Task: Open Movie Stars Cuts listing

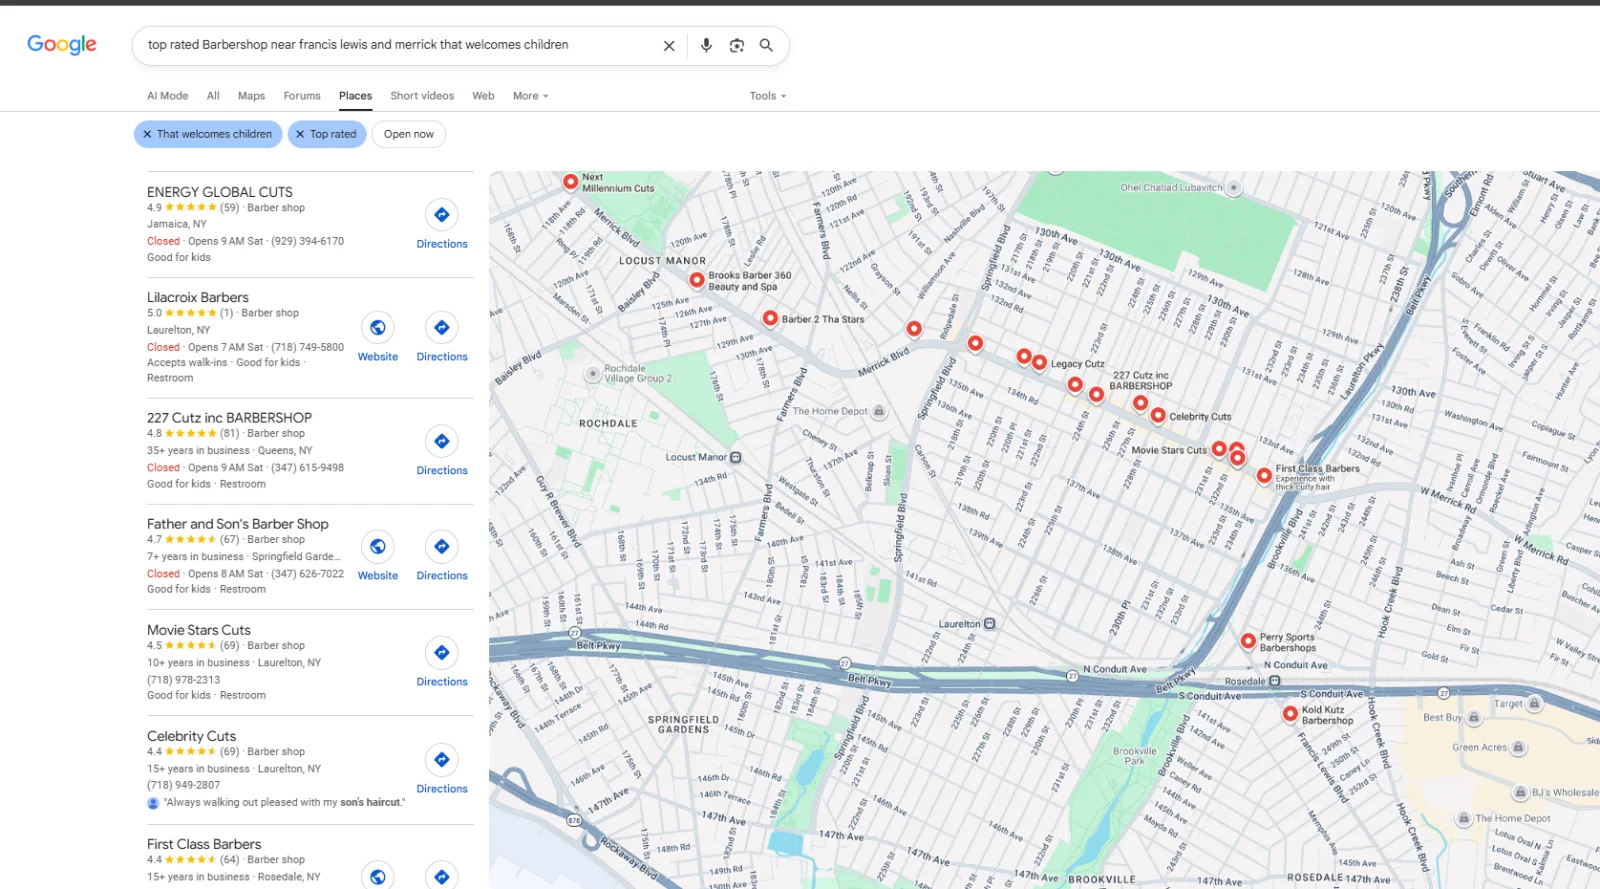Action: pos(199,630)
